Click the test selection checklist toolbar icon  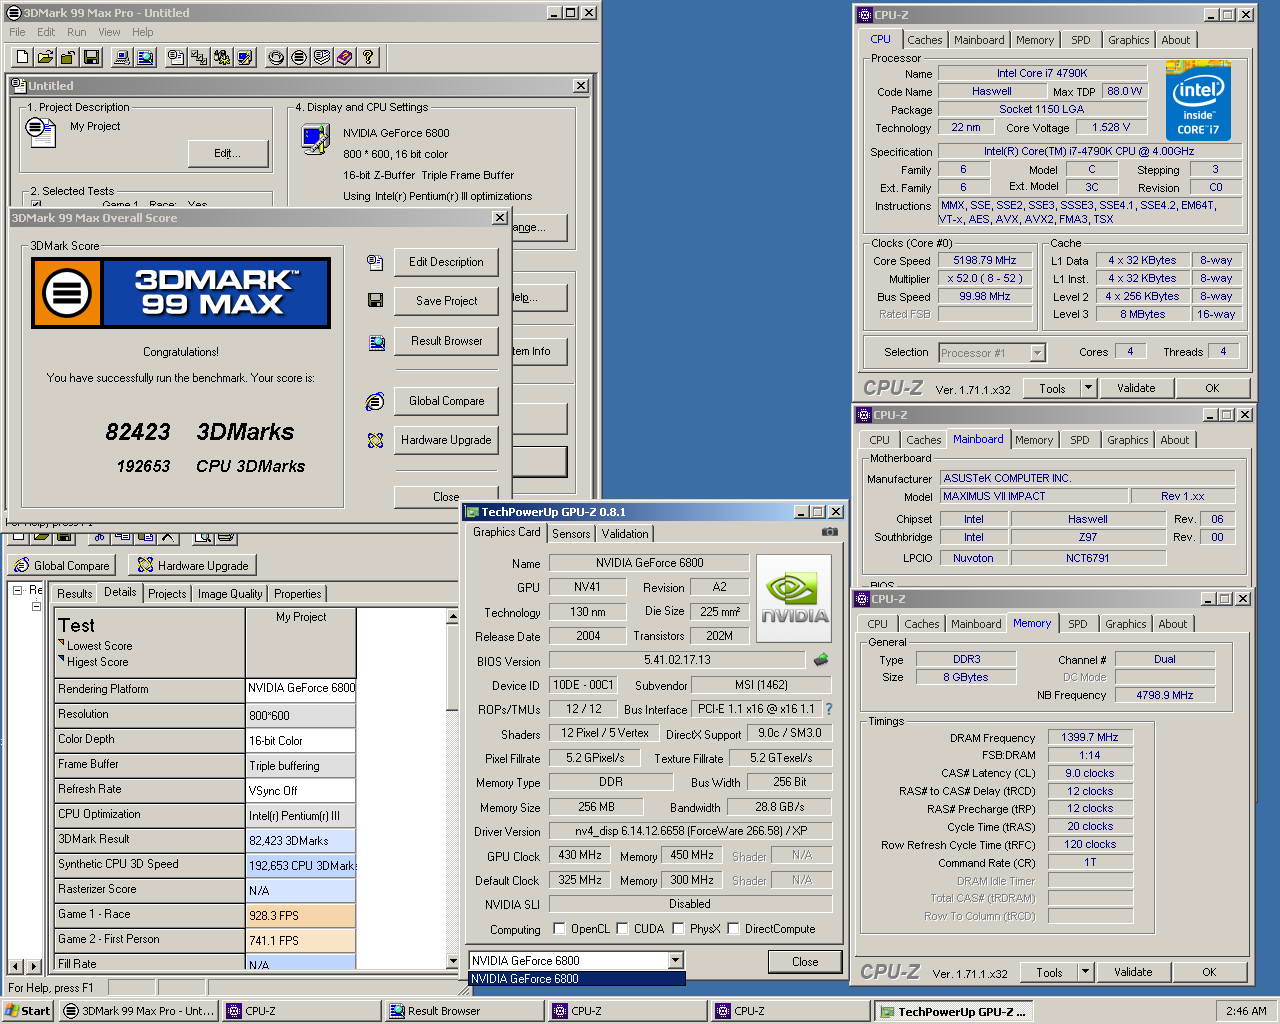click(199, 57)
